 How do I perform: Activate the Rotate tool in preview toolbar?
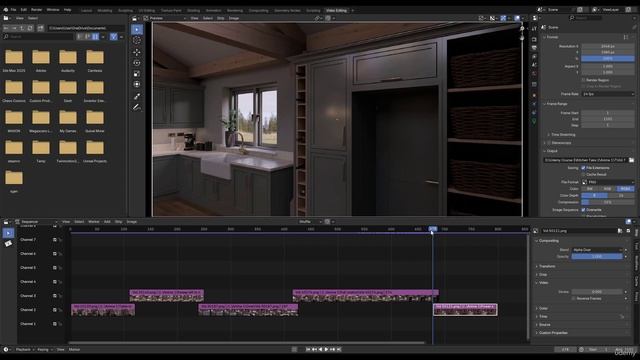coord(137,63)
